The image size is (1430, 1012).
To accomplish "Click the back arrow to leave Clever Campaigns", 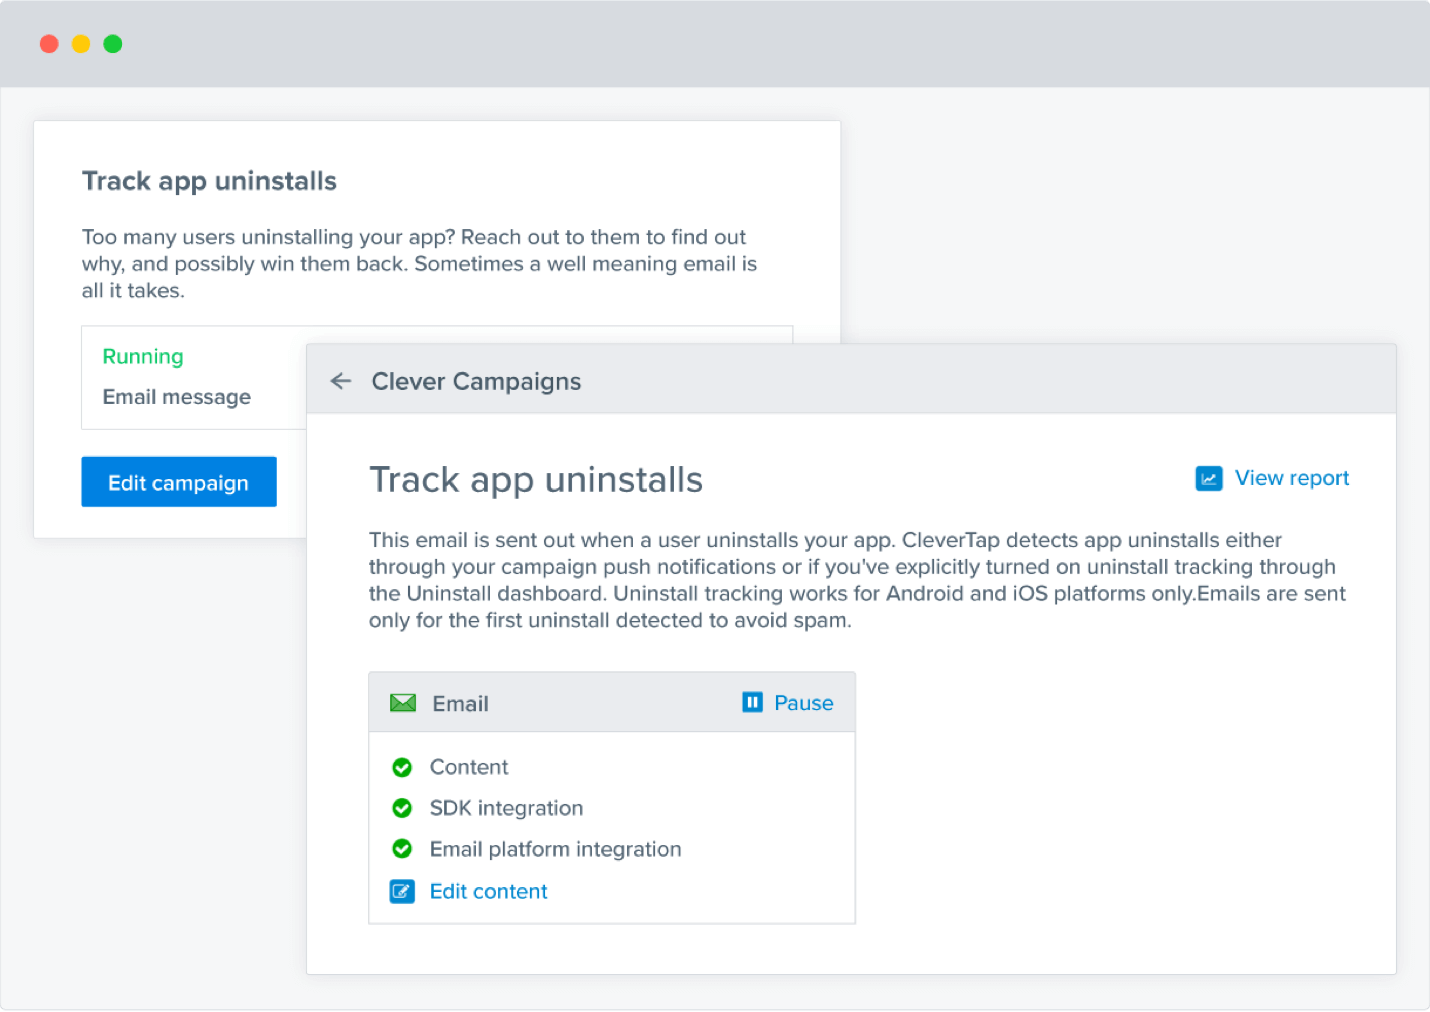I will [341, 381].
